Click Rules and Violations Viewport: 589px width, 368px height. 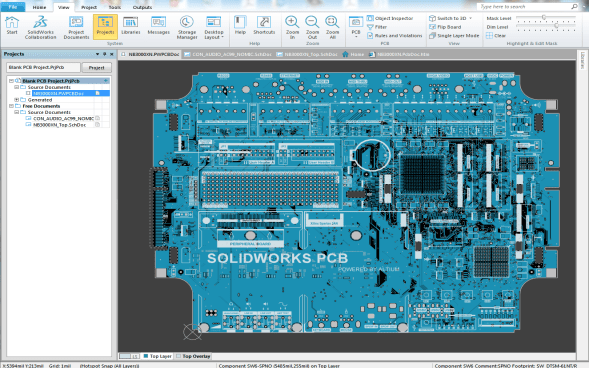tap(394, 35)
